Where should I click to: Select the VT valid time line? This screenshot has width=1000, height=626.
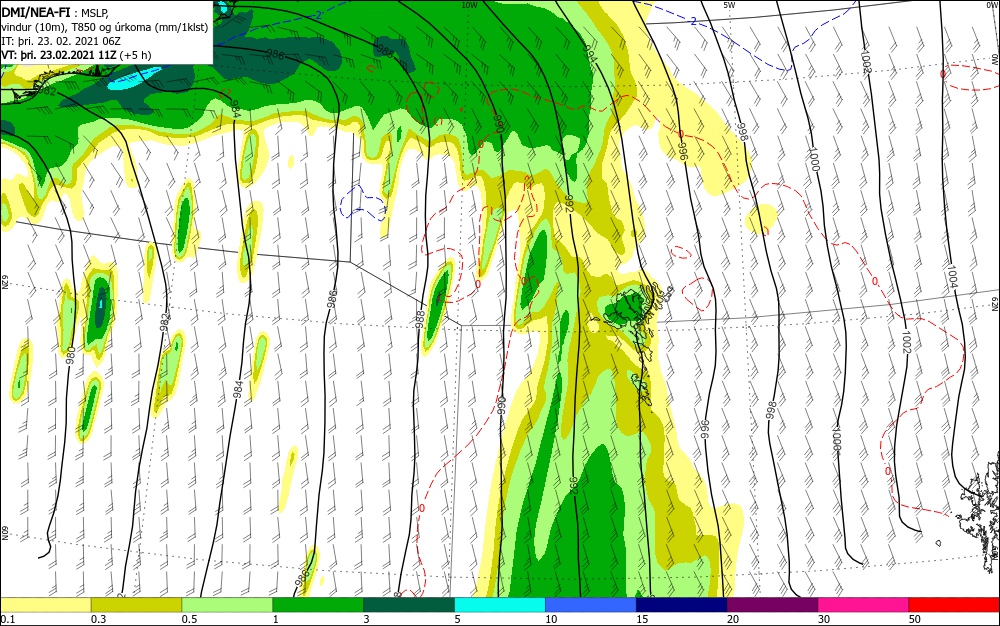[x=77, y=55]
